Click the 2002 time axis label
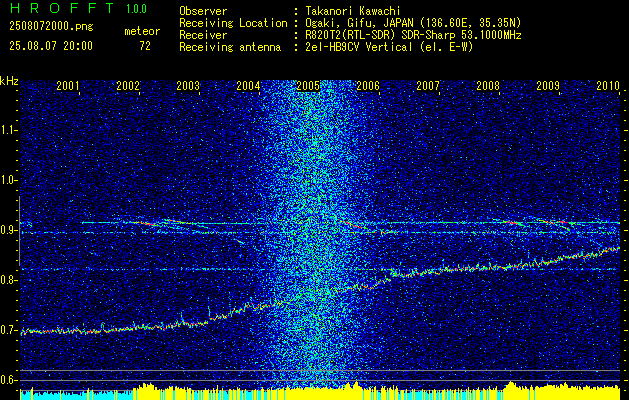This screenshot has height=400, width=629. click(128, 85)
